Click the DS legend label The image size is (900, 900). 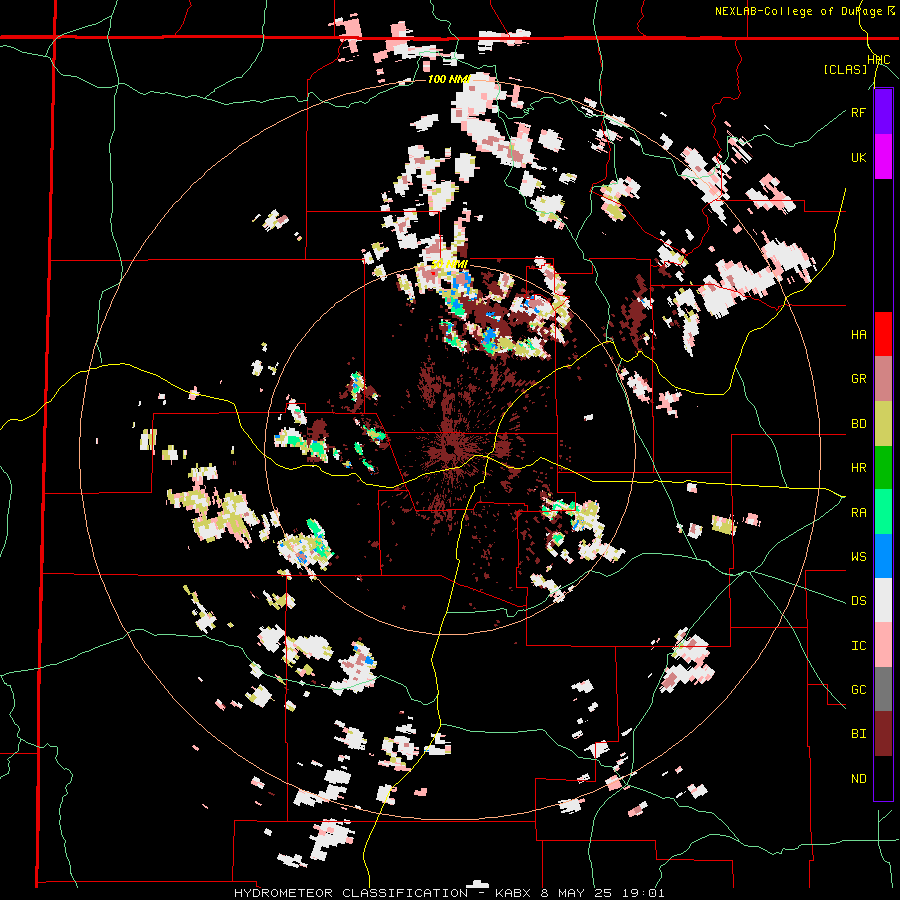(858, 601)
